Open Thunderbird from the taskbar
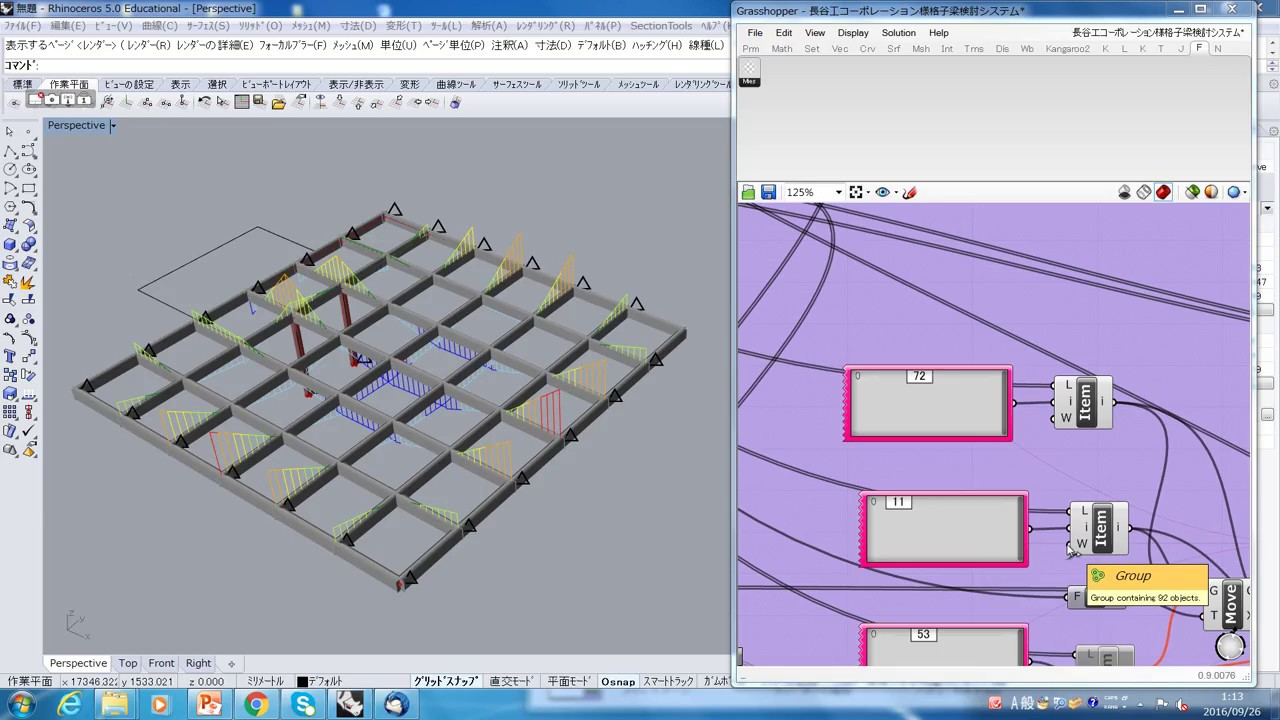This screenshot has height=720, width=1280. (396, 705)
